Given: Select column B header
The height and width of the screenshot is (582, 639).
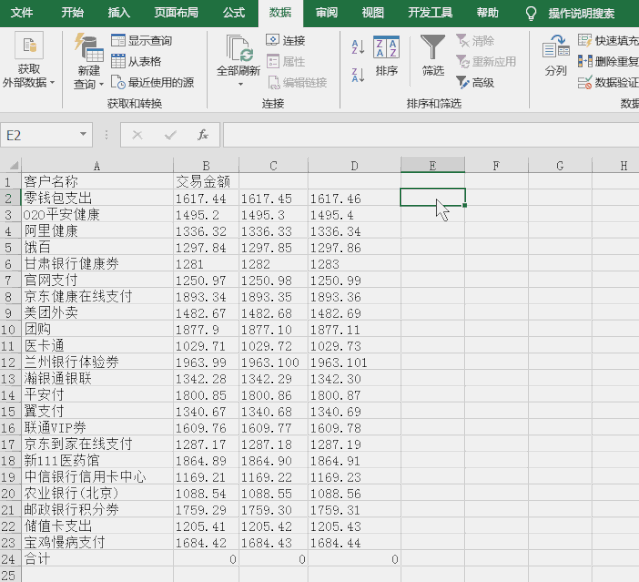Looking at the screenshot, I should (x=206, y=165).
